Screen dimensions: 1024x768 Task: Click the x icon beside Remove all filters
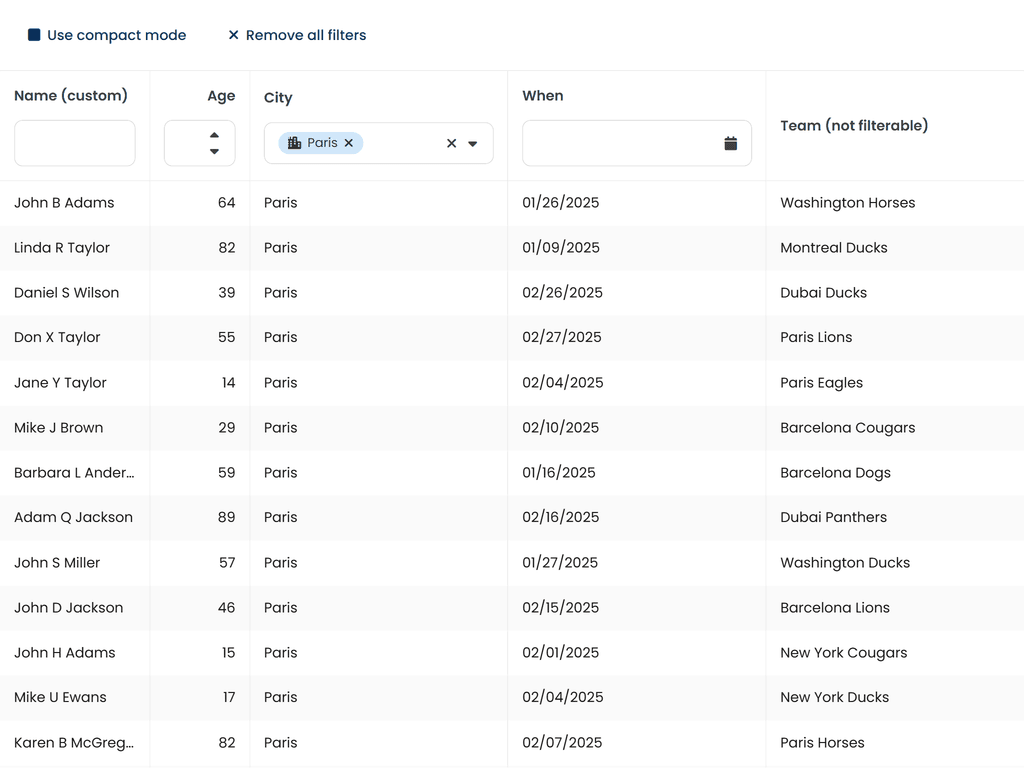point(233,35)
